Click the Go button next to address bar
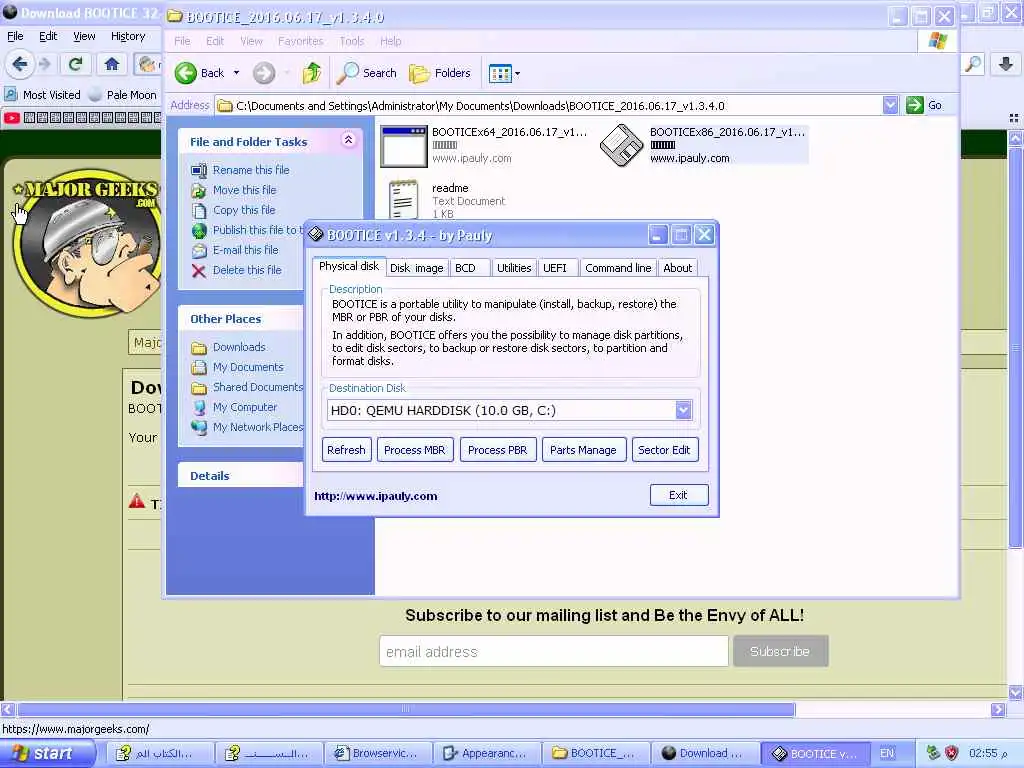The image size is (1024, 768). (x=924, y=105)
